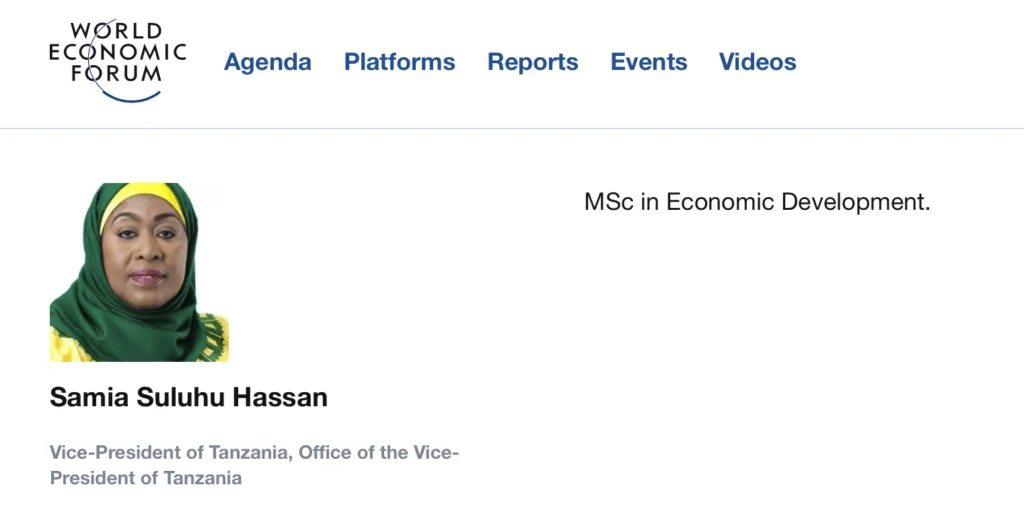Click the header divider line

coord(512,128)
